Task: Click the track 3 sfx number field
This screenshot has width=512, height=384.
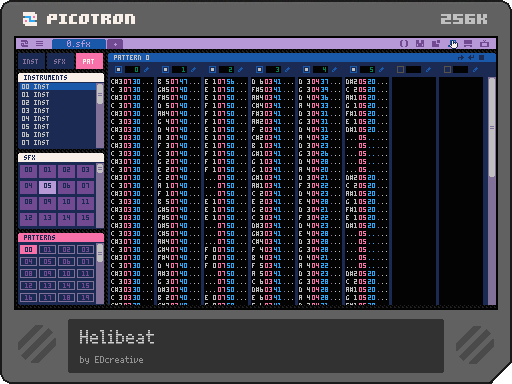Action: point(274,70)
